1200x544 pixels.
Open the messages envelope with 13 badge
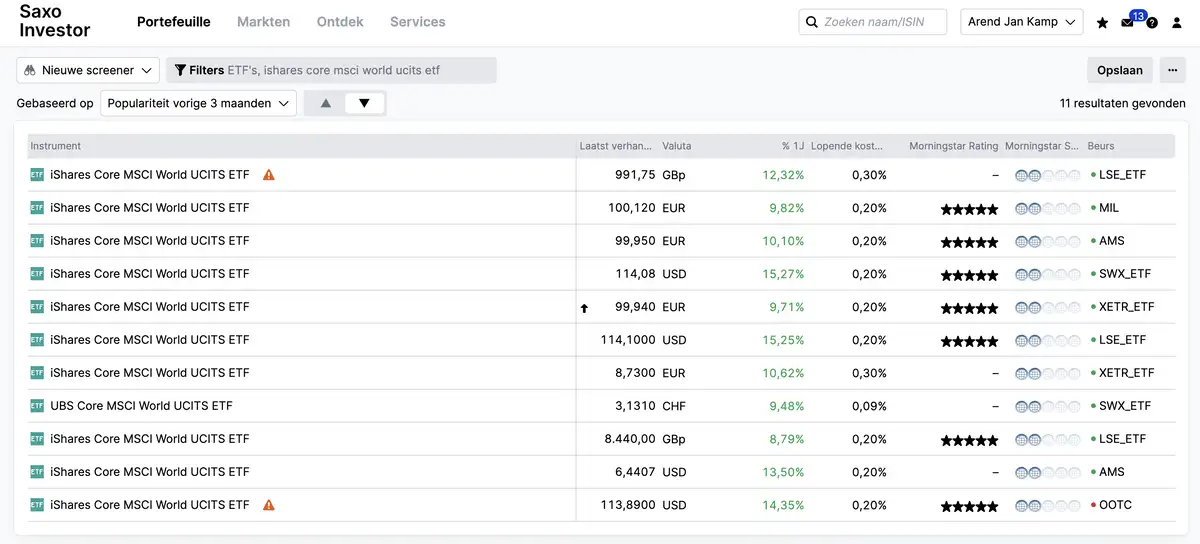tap(1128, 22)
